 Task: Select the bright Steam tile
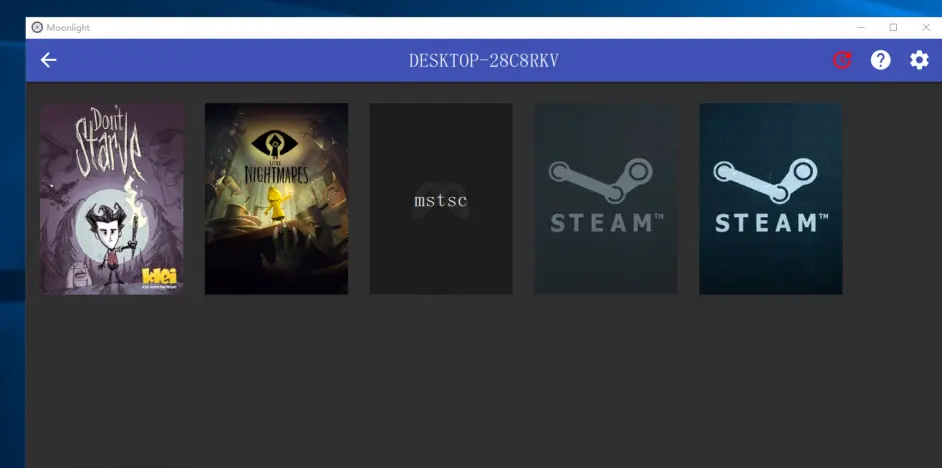[x=770, y=199]
